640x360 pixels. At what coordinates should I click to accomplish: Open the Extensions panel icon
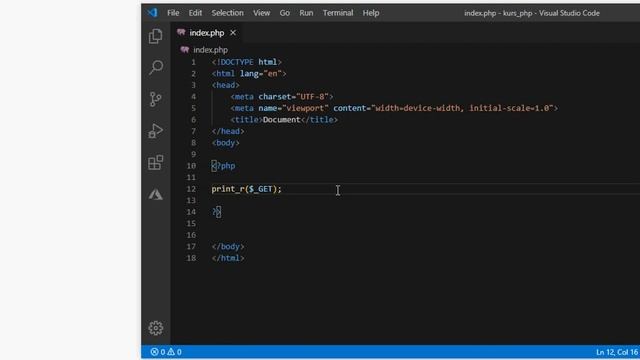pyautogui.click(x=156, y=162)
